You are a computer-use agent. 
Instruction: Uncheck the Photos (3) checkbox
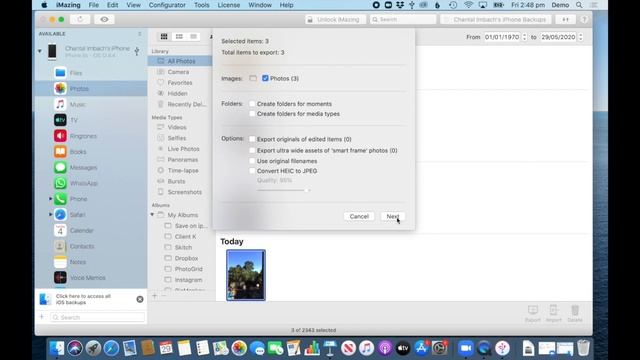pos(265,78)
